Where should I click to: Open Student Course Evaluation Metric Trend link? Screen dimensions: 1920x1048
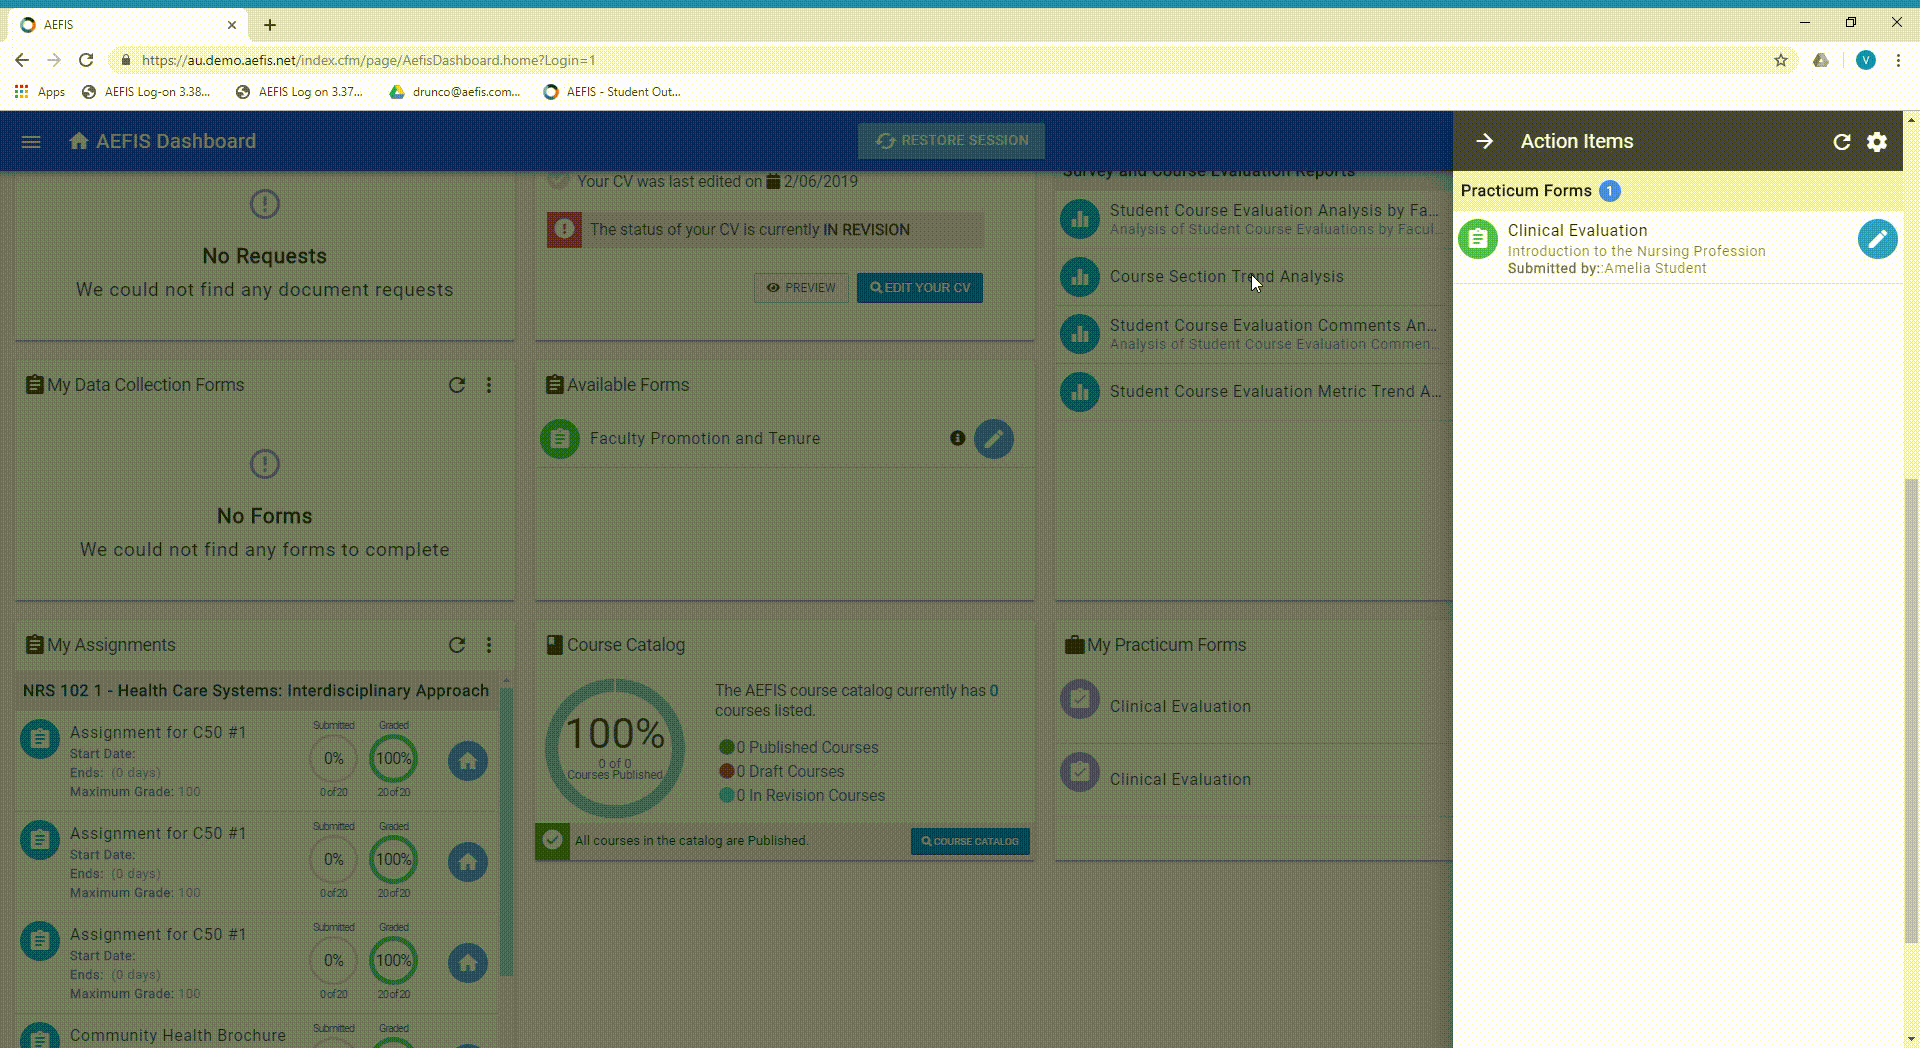pos(1275,392)
